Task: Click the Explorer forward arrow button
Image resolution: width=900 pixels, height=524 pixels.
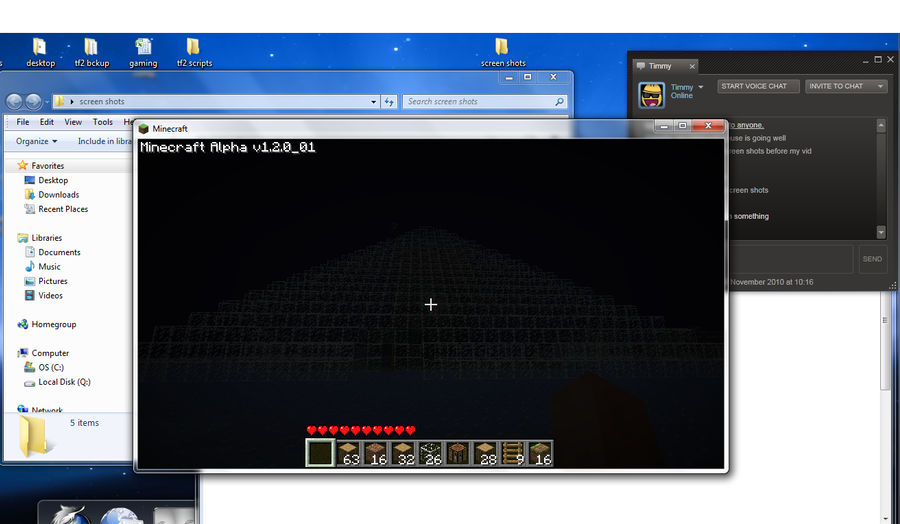Action: tap(33, 102)
